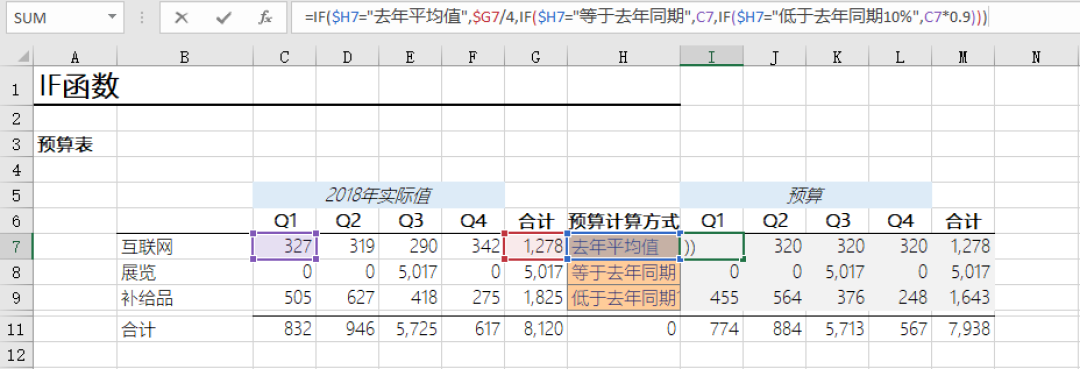1080x369 pixels.
Task: Click cell G11 total 8,120
Action: coord(536,329)
